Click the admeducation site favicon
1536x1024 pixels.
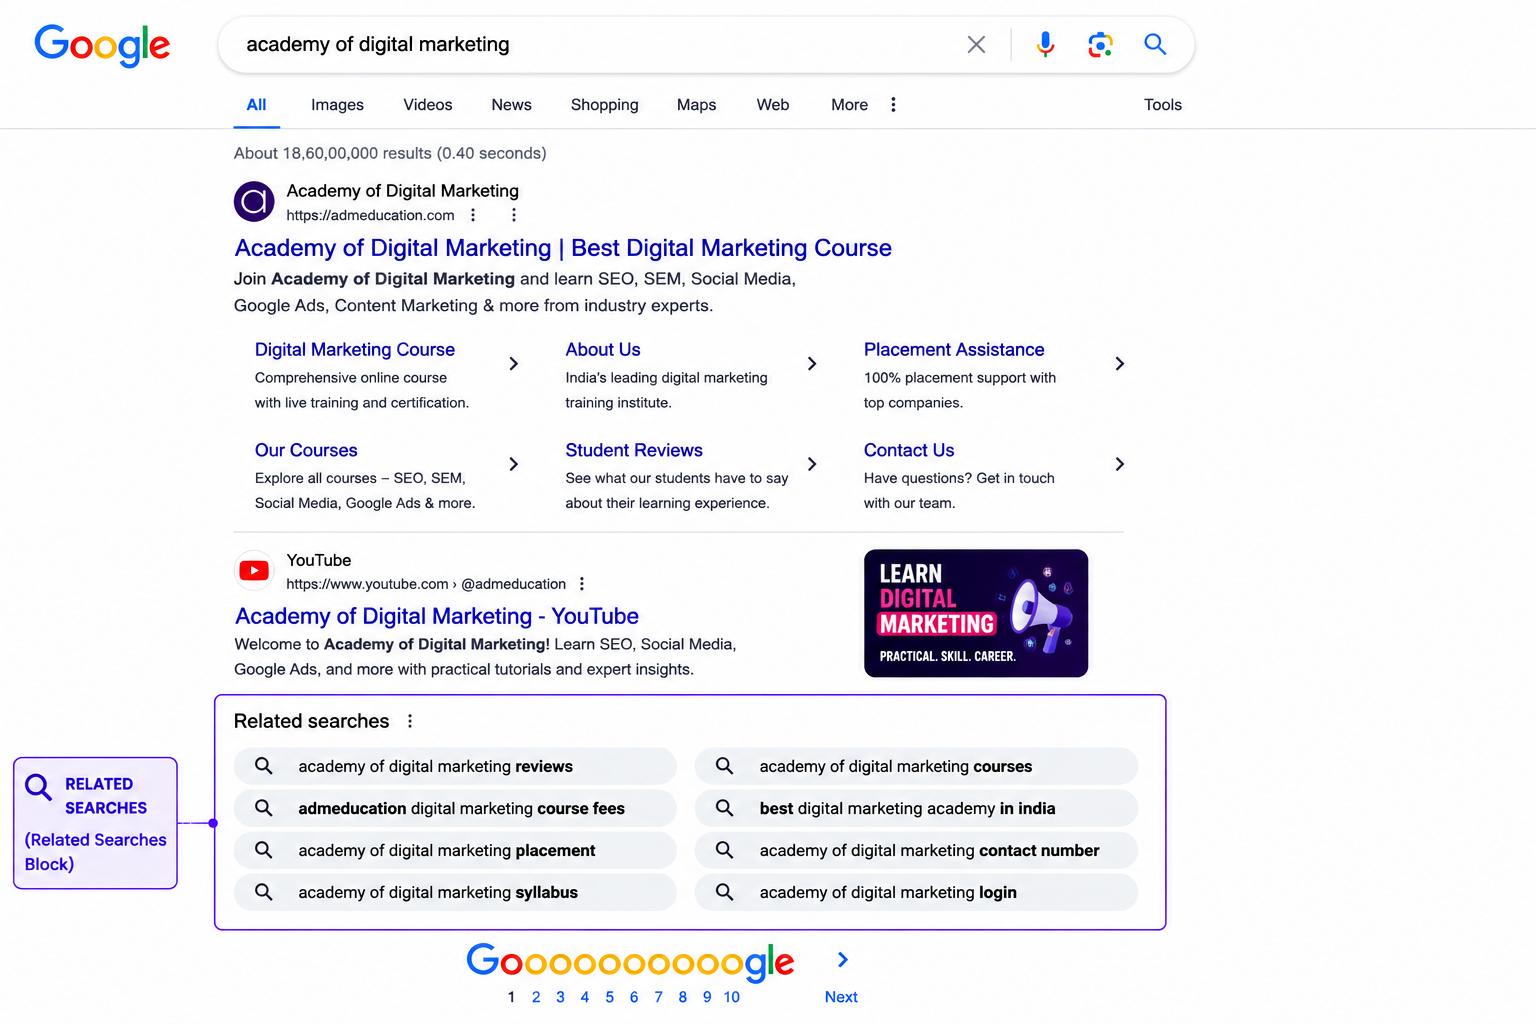(x=254, y=201)
